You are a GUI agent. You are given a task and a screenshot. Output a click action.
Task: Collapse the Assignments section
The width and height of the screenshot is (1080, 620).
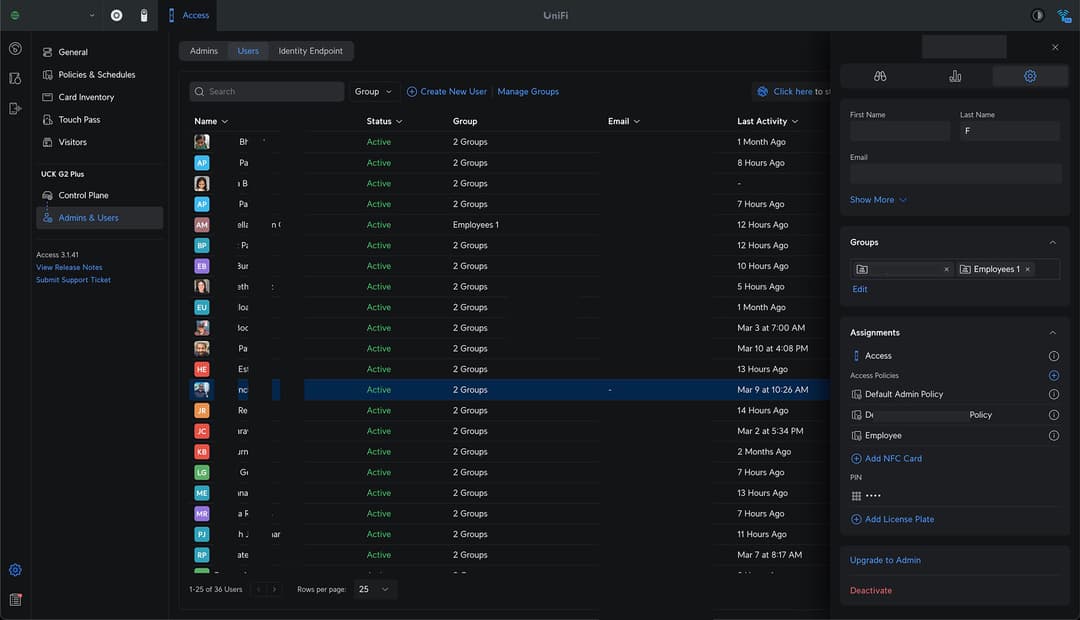(x=1052, y=333)
